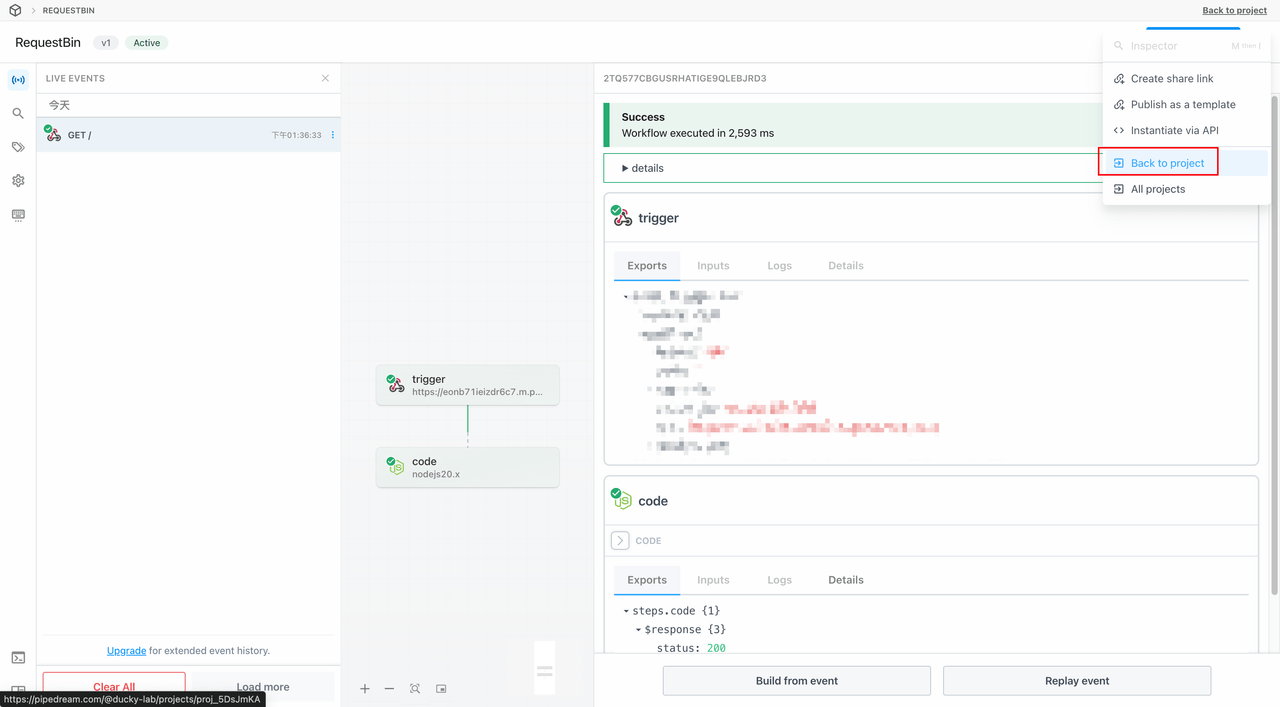Screen dimensions: 1280x707
Task: Click the Node.js icon on code canvas node
Action: [x=396, y=467]
